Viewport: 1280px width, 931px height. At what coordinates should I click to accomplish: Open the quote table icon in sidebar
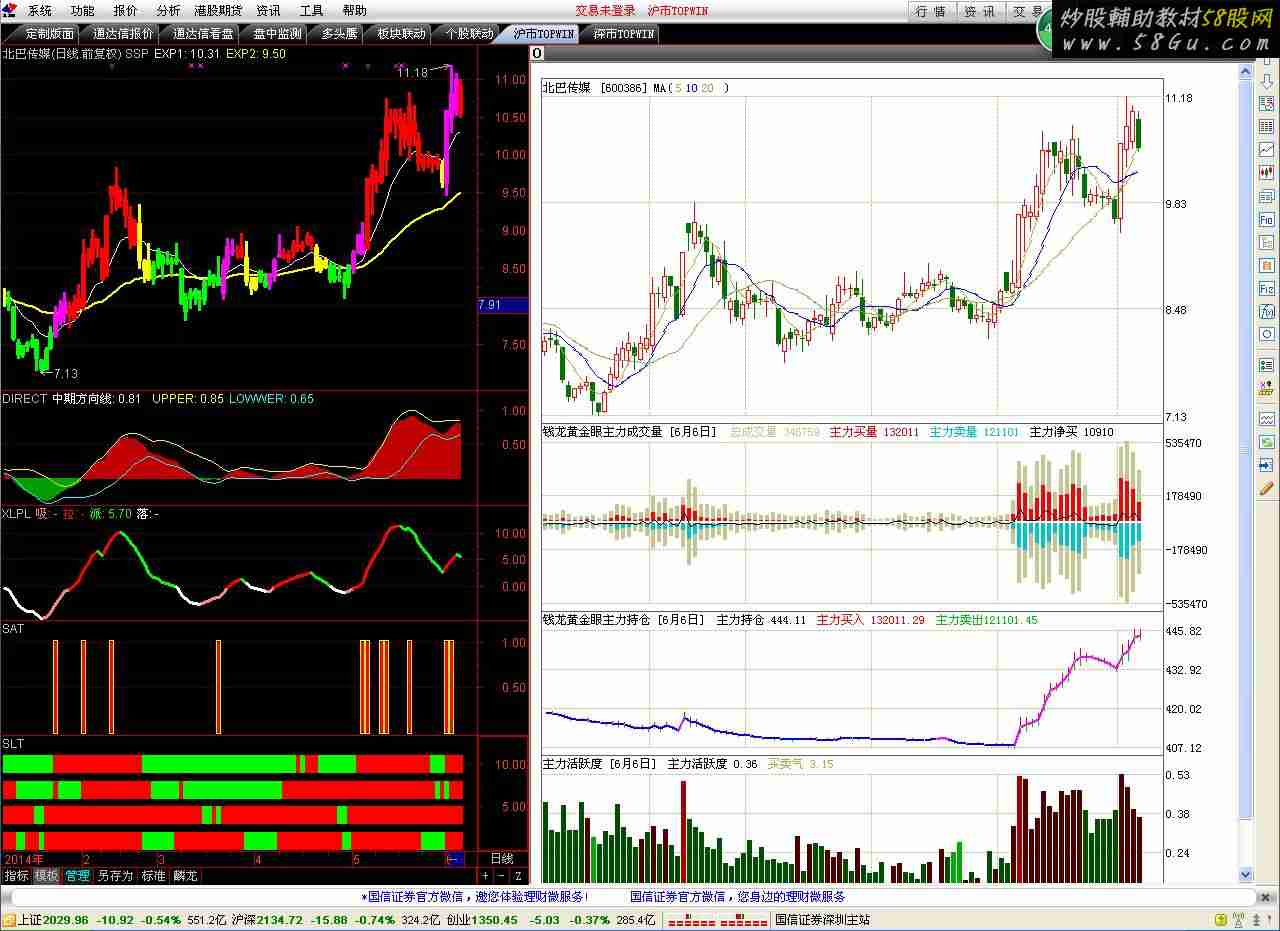point(1266,104)
